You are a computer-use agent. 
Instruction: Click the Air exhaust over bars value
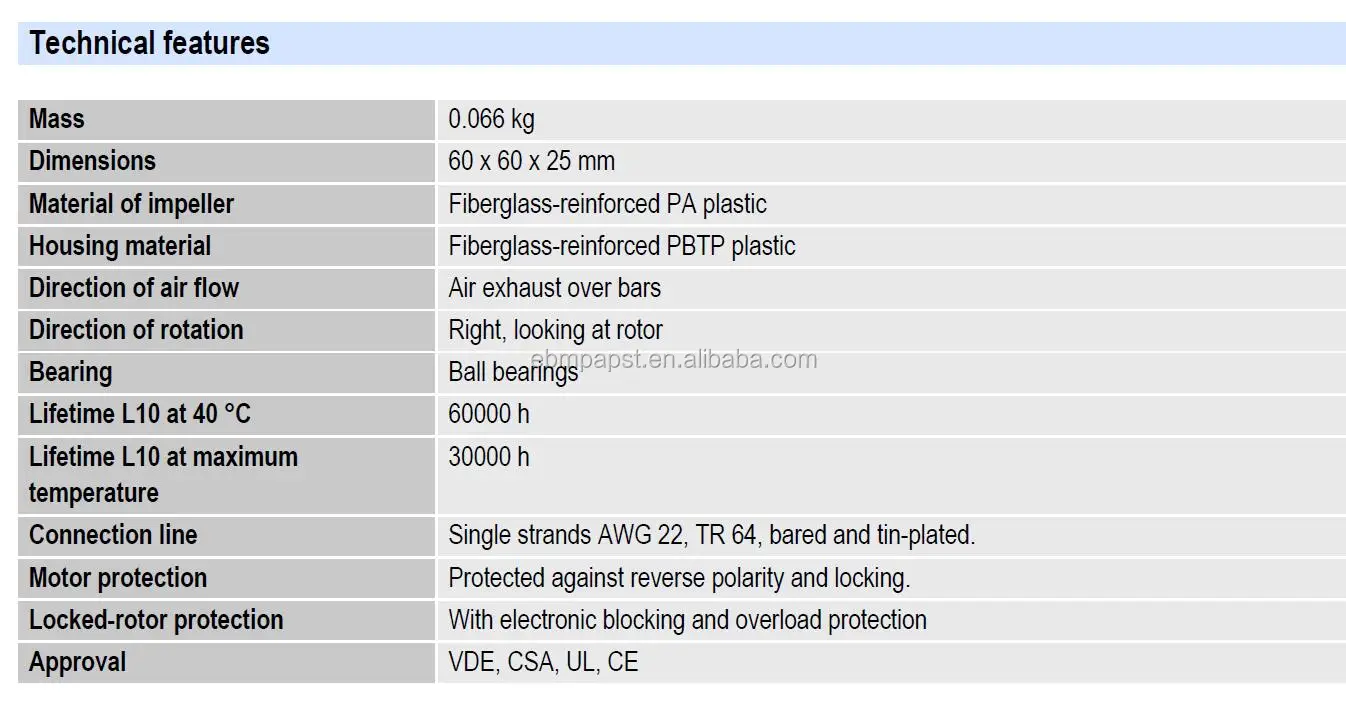tap(554, 288)
